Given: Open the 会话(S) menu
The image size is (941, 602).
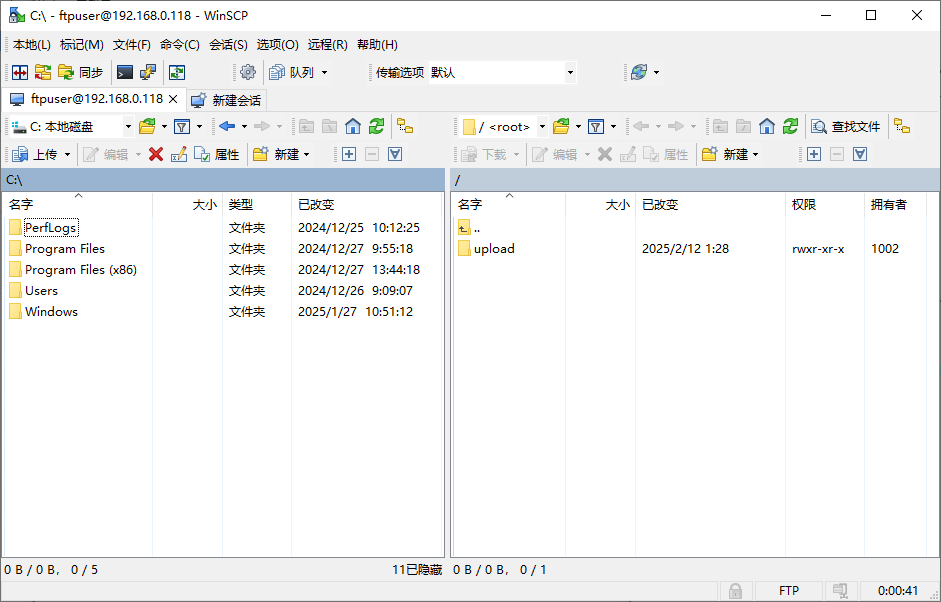Looking at the screenshot, I should tap(228, 45).
